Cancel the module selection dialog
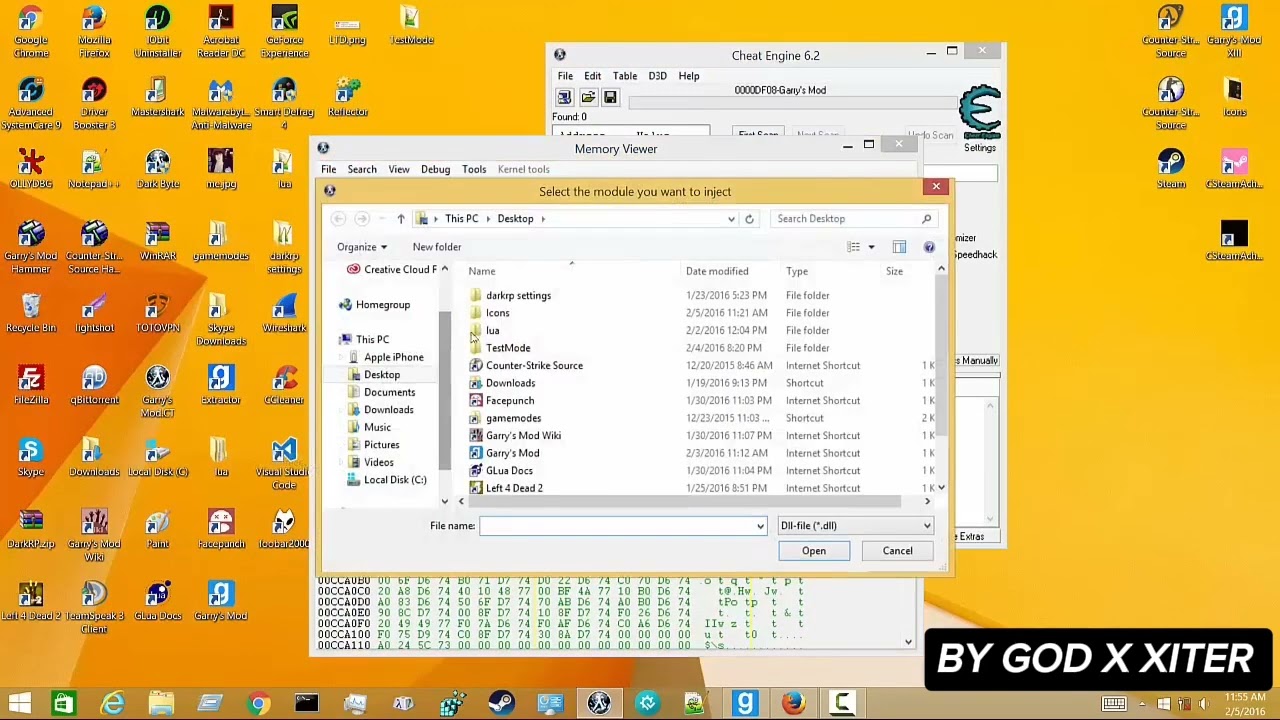Screen dimensions: 1280x720 (x=897, y=551)
